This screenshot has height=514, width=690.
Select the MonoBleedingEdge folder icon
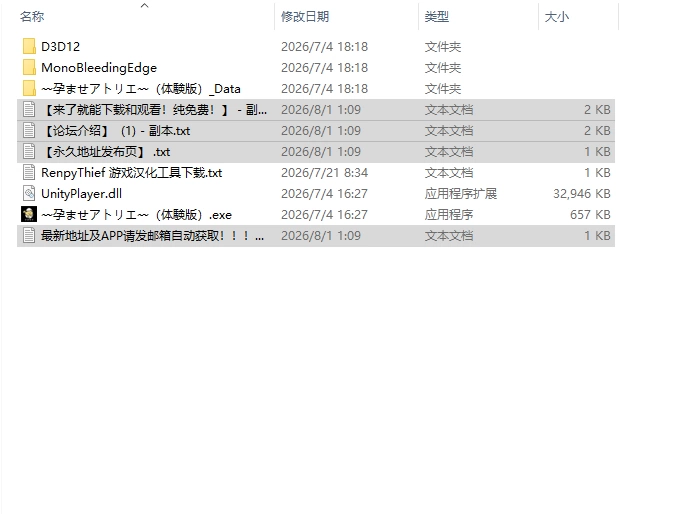coord(29,67)
